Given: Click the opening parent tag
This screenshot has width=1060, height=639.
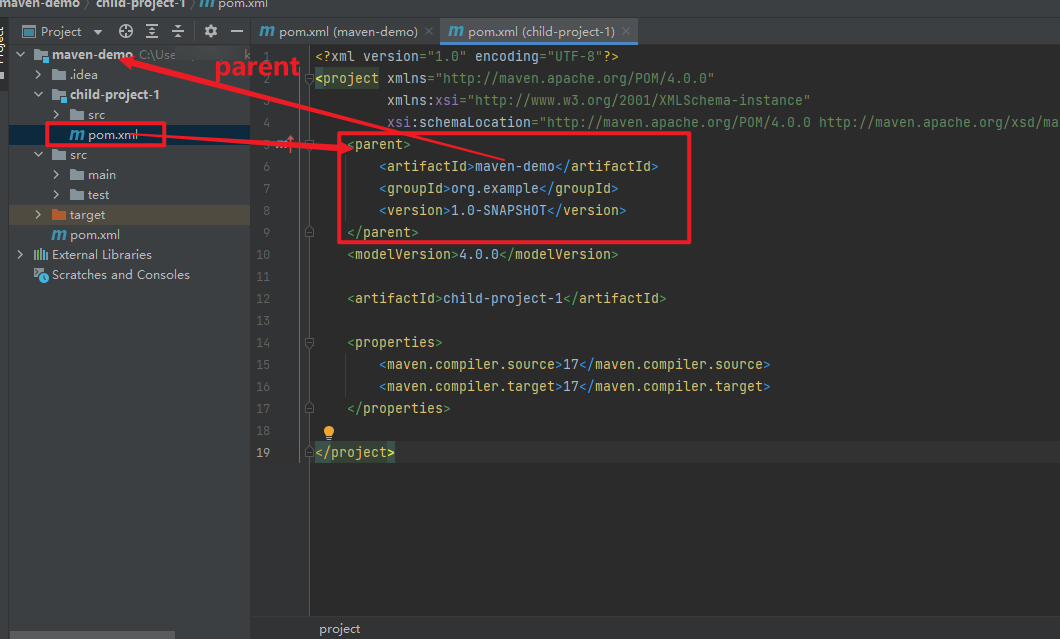Looking at the screenshot, I should click(x=379, y=144).
